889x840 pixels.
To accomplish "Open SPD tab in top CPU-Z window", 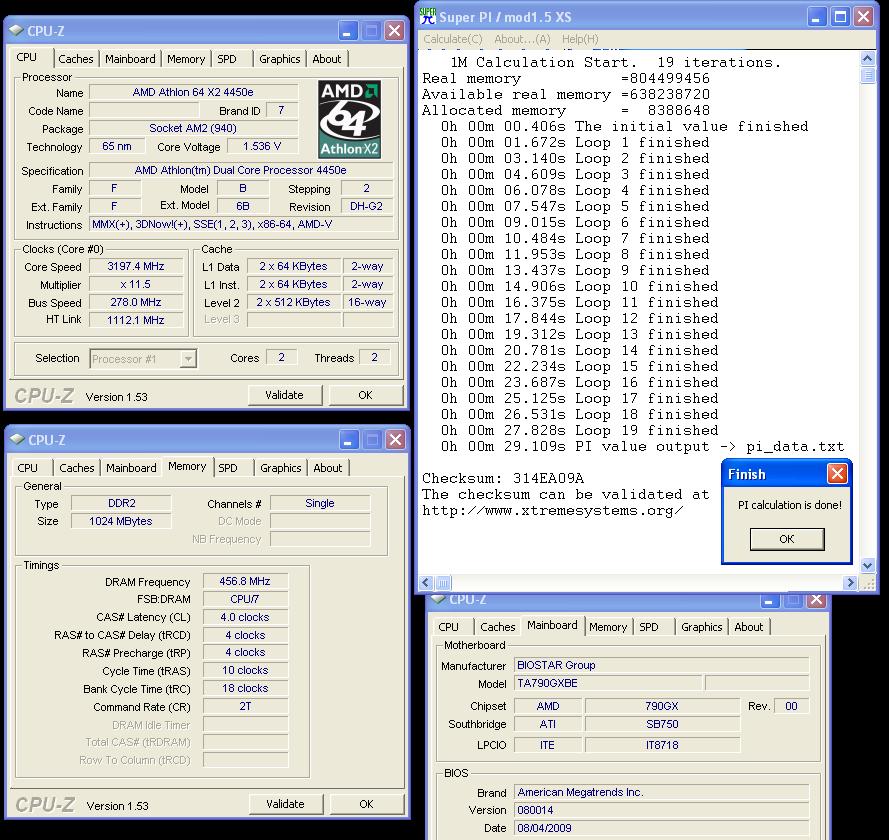I will point(227,59).
